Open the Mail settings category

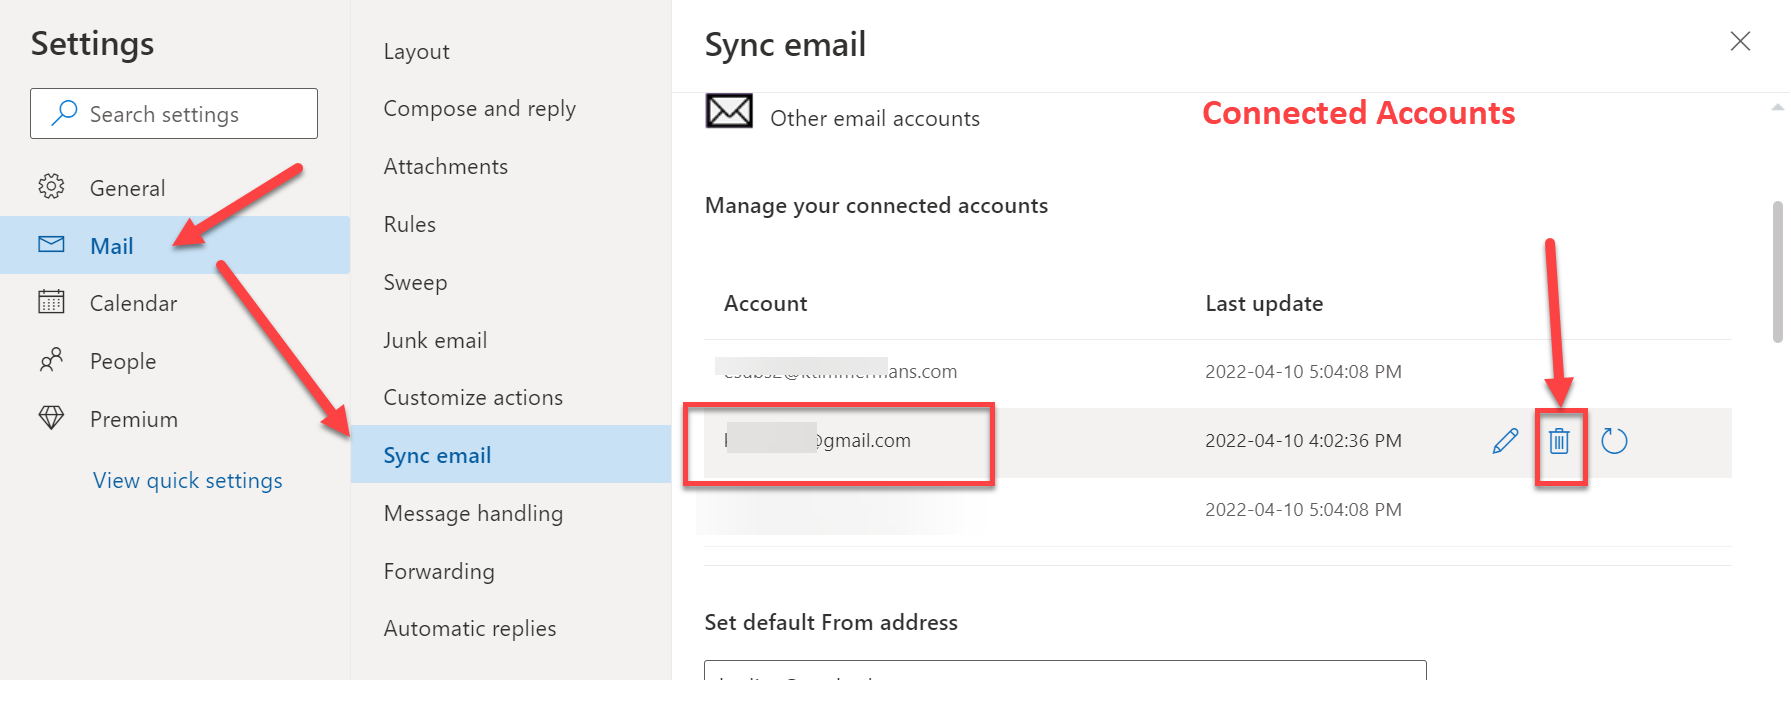112,246
